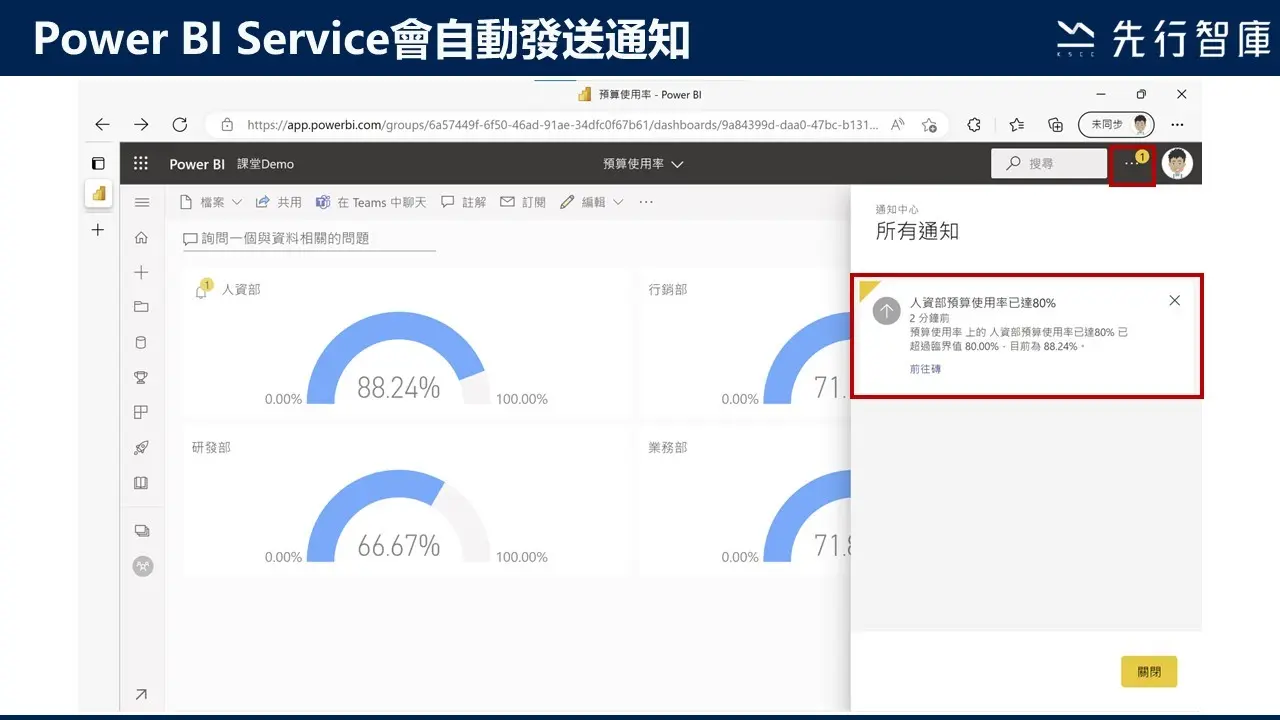This screenshot has width=1280, height=720.
Task: Click the 未同步 browser profile button
Action: [1116, 125]
